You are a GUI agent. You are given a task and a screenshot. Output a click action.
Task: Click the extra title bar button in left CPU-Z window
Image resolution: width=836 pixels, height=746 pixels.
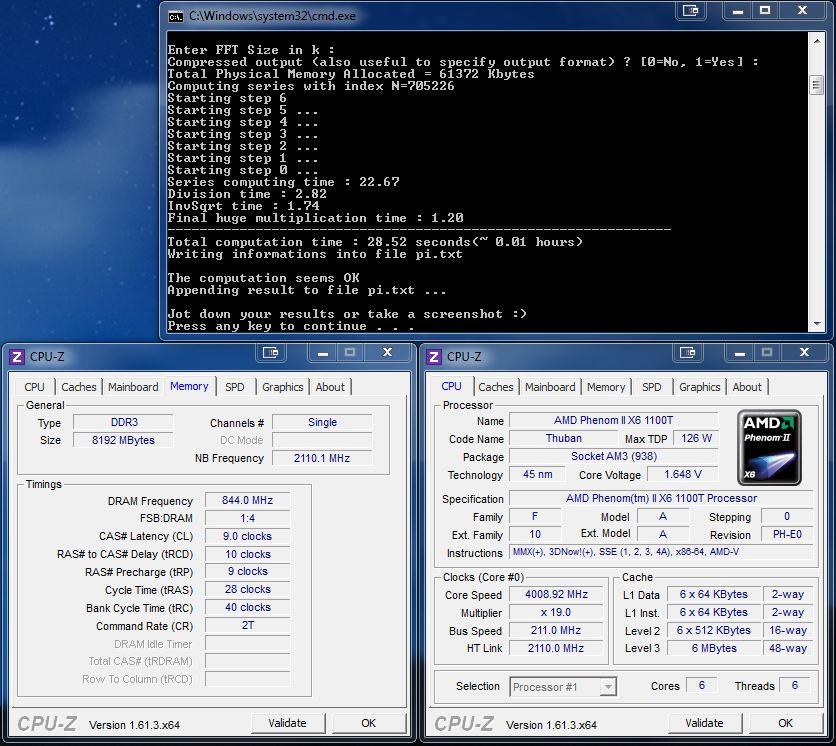tap(271, 352)
